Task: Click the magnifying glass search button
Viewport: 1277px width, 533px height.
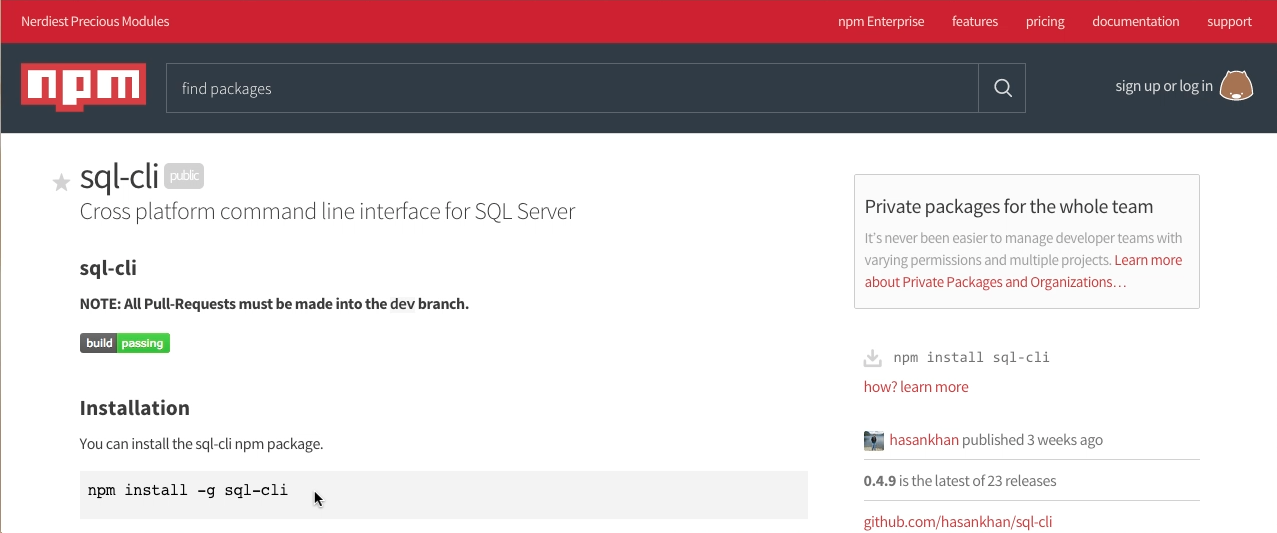Action: [x=1002, y=88]
